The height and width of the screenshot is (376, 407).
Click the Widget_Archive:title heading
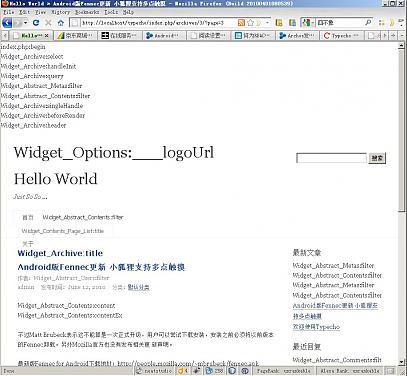pos(60,253)
